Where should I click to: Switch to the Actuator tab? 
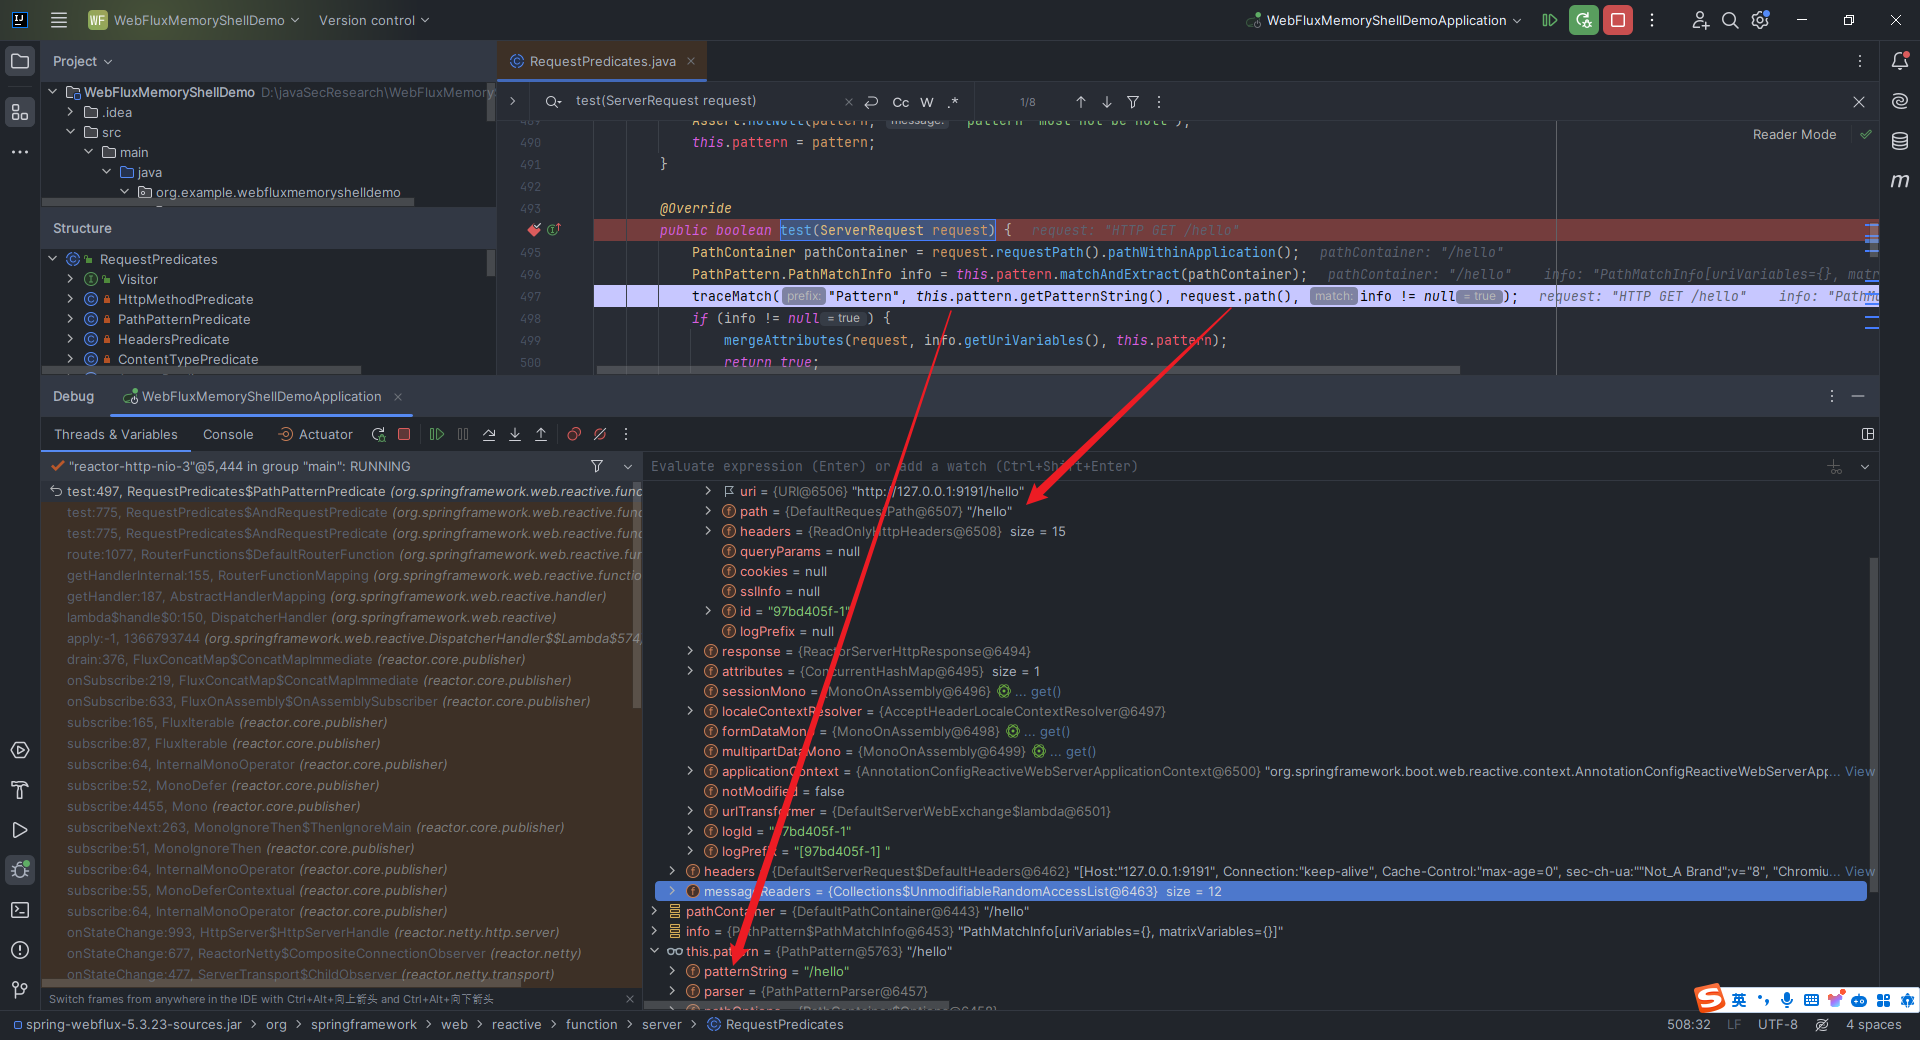click(315, 434)
